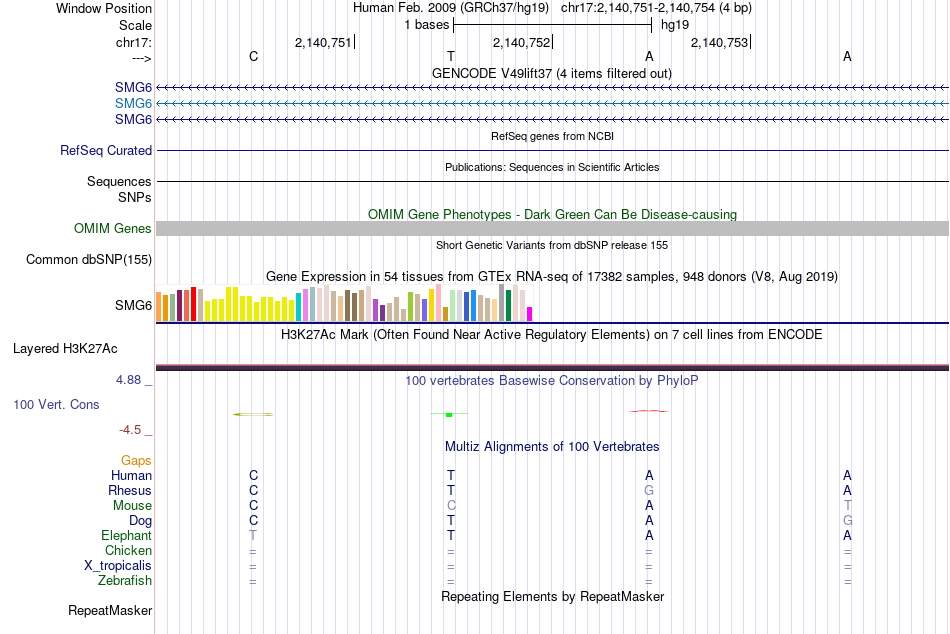
Task: Click the 2,140,751 ruler coordinate
Action: click(x=323, y=42)
